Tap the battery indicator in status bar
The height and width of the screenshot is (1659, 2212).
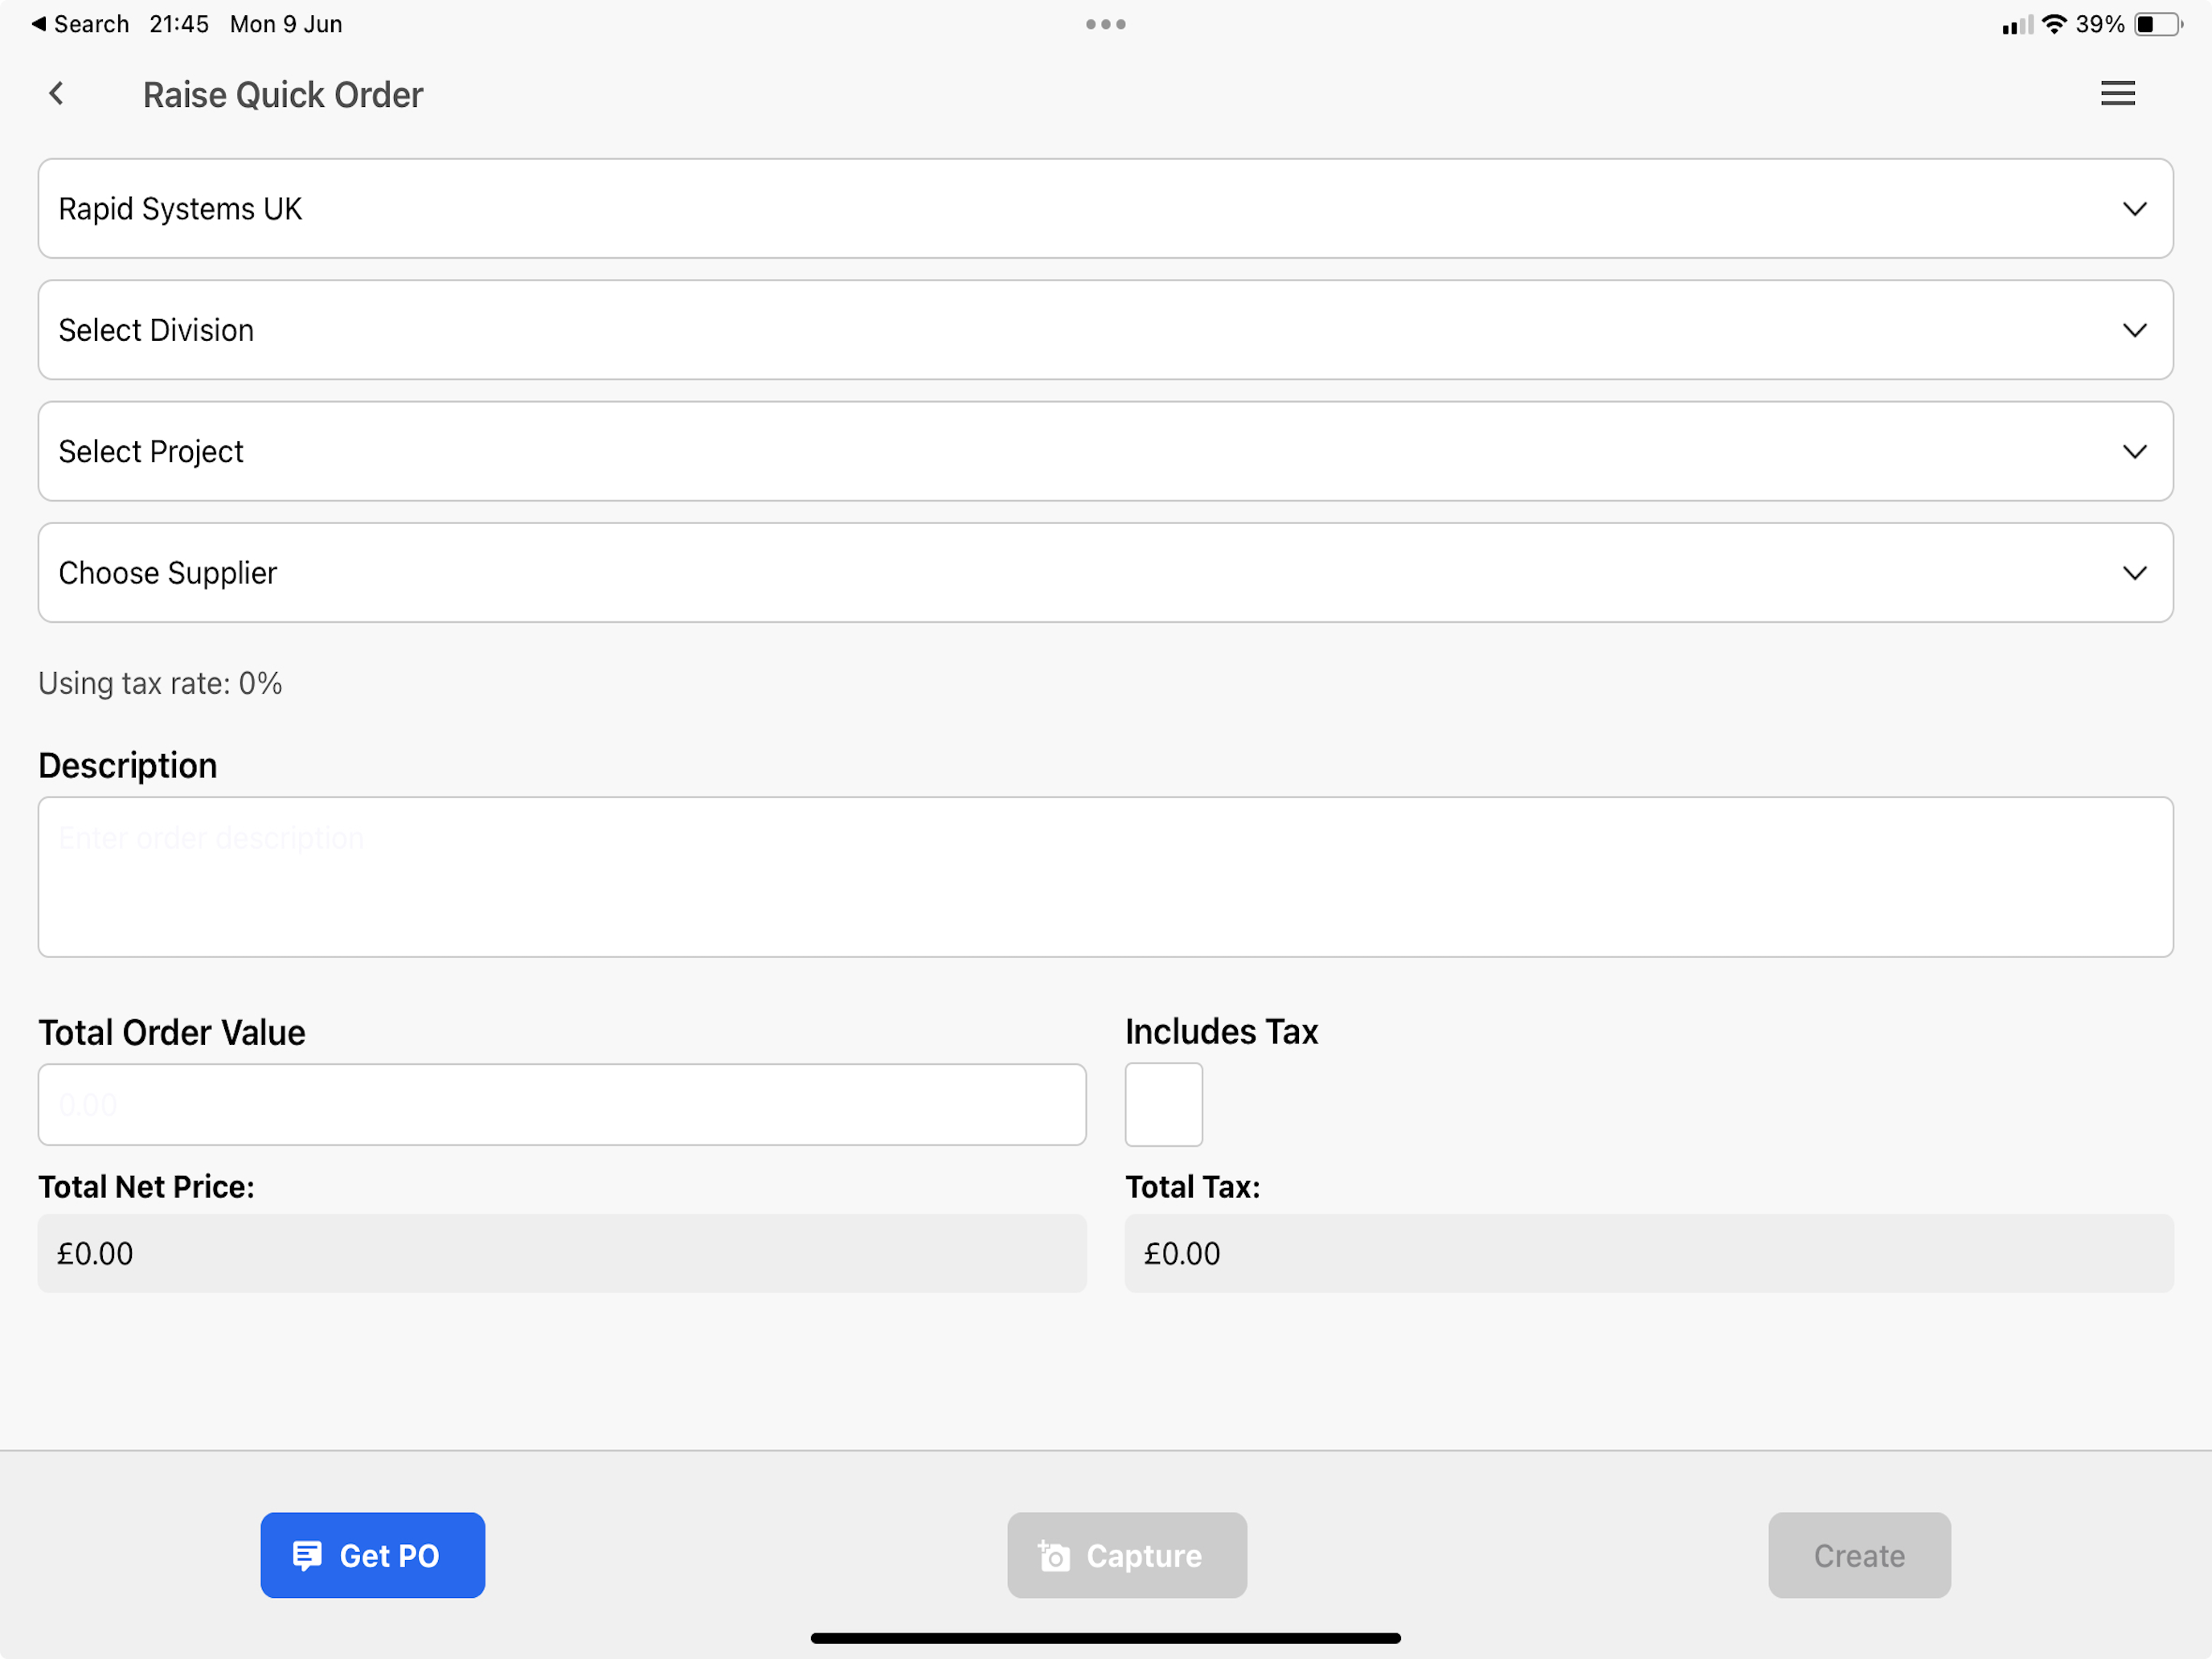click(2158, 24)
